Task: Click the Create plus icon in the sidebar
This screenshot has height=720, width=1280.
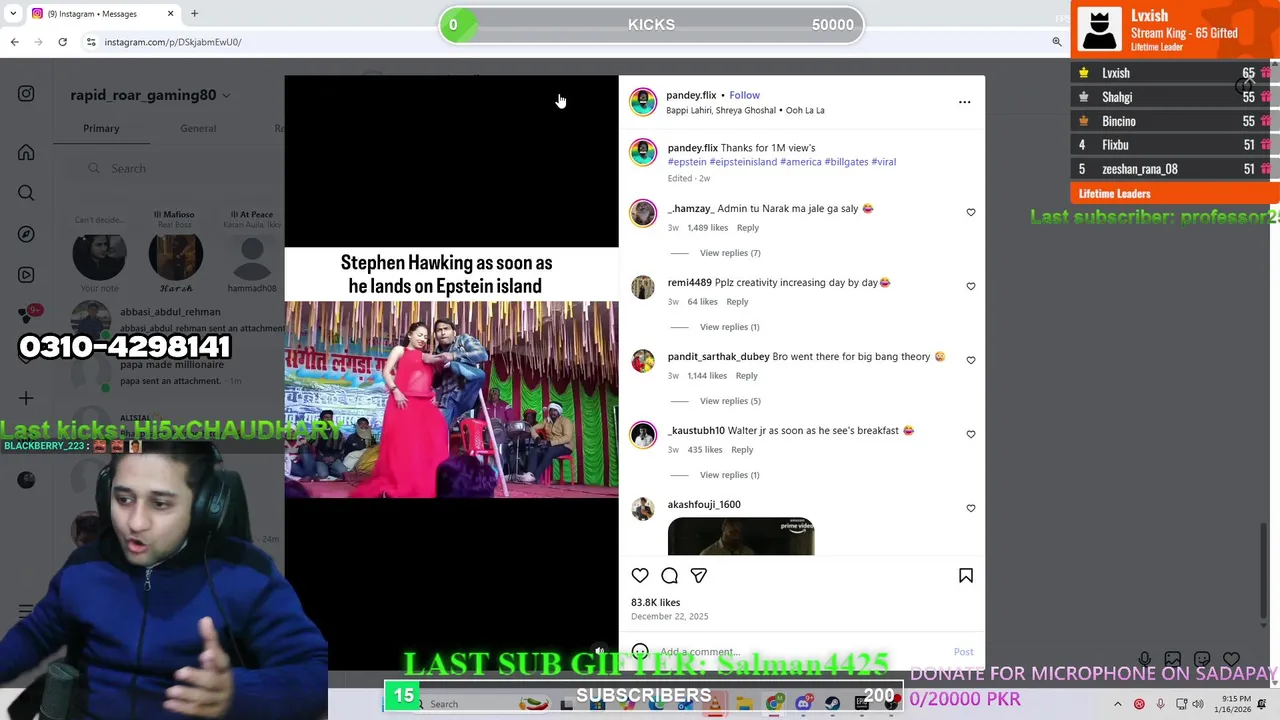Action: 26,398
